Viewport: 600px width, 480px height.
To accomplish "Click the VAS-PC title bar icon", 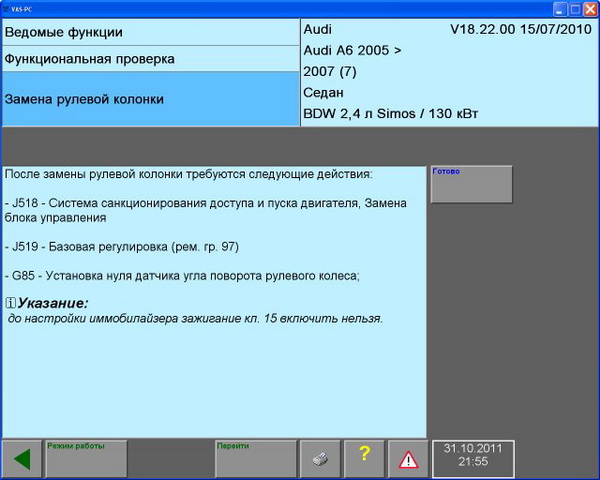I will point(5,9).
